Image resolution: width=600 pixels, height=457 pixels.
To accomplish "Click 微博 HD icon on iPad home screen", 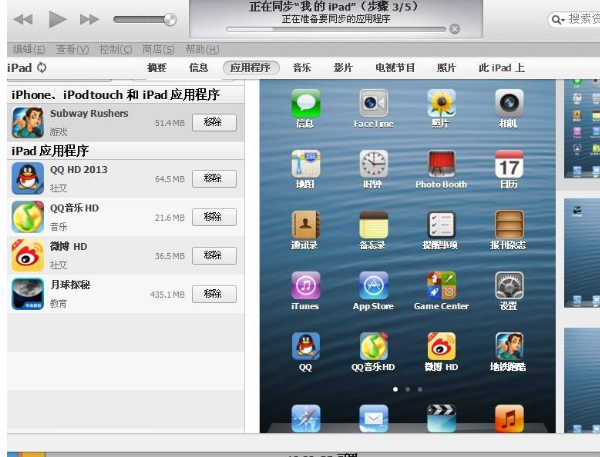I will coord(441,346).
